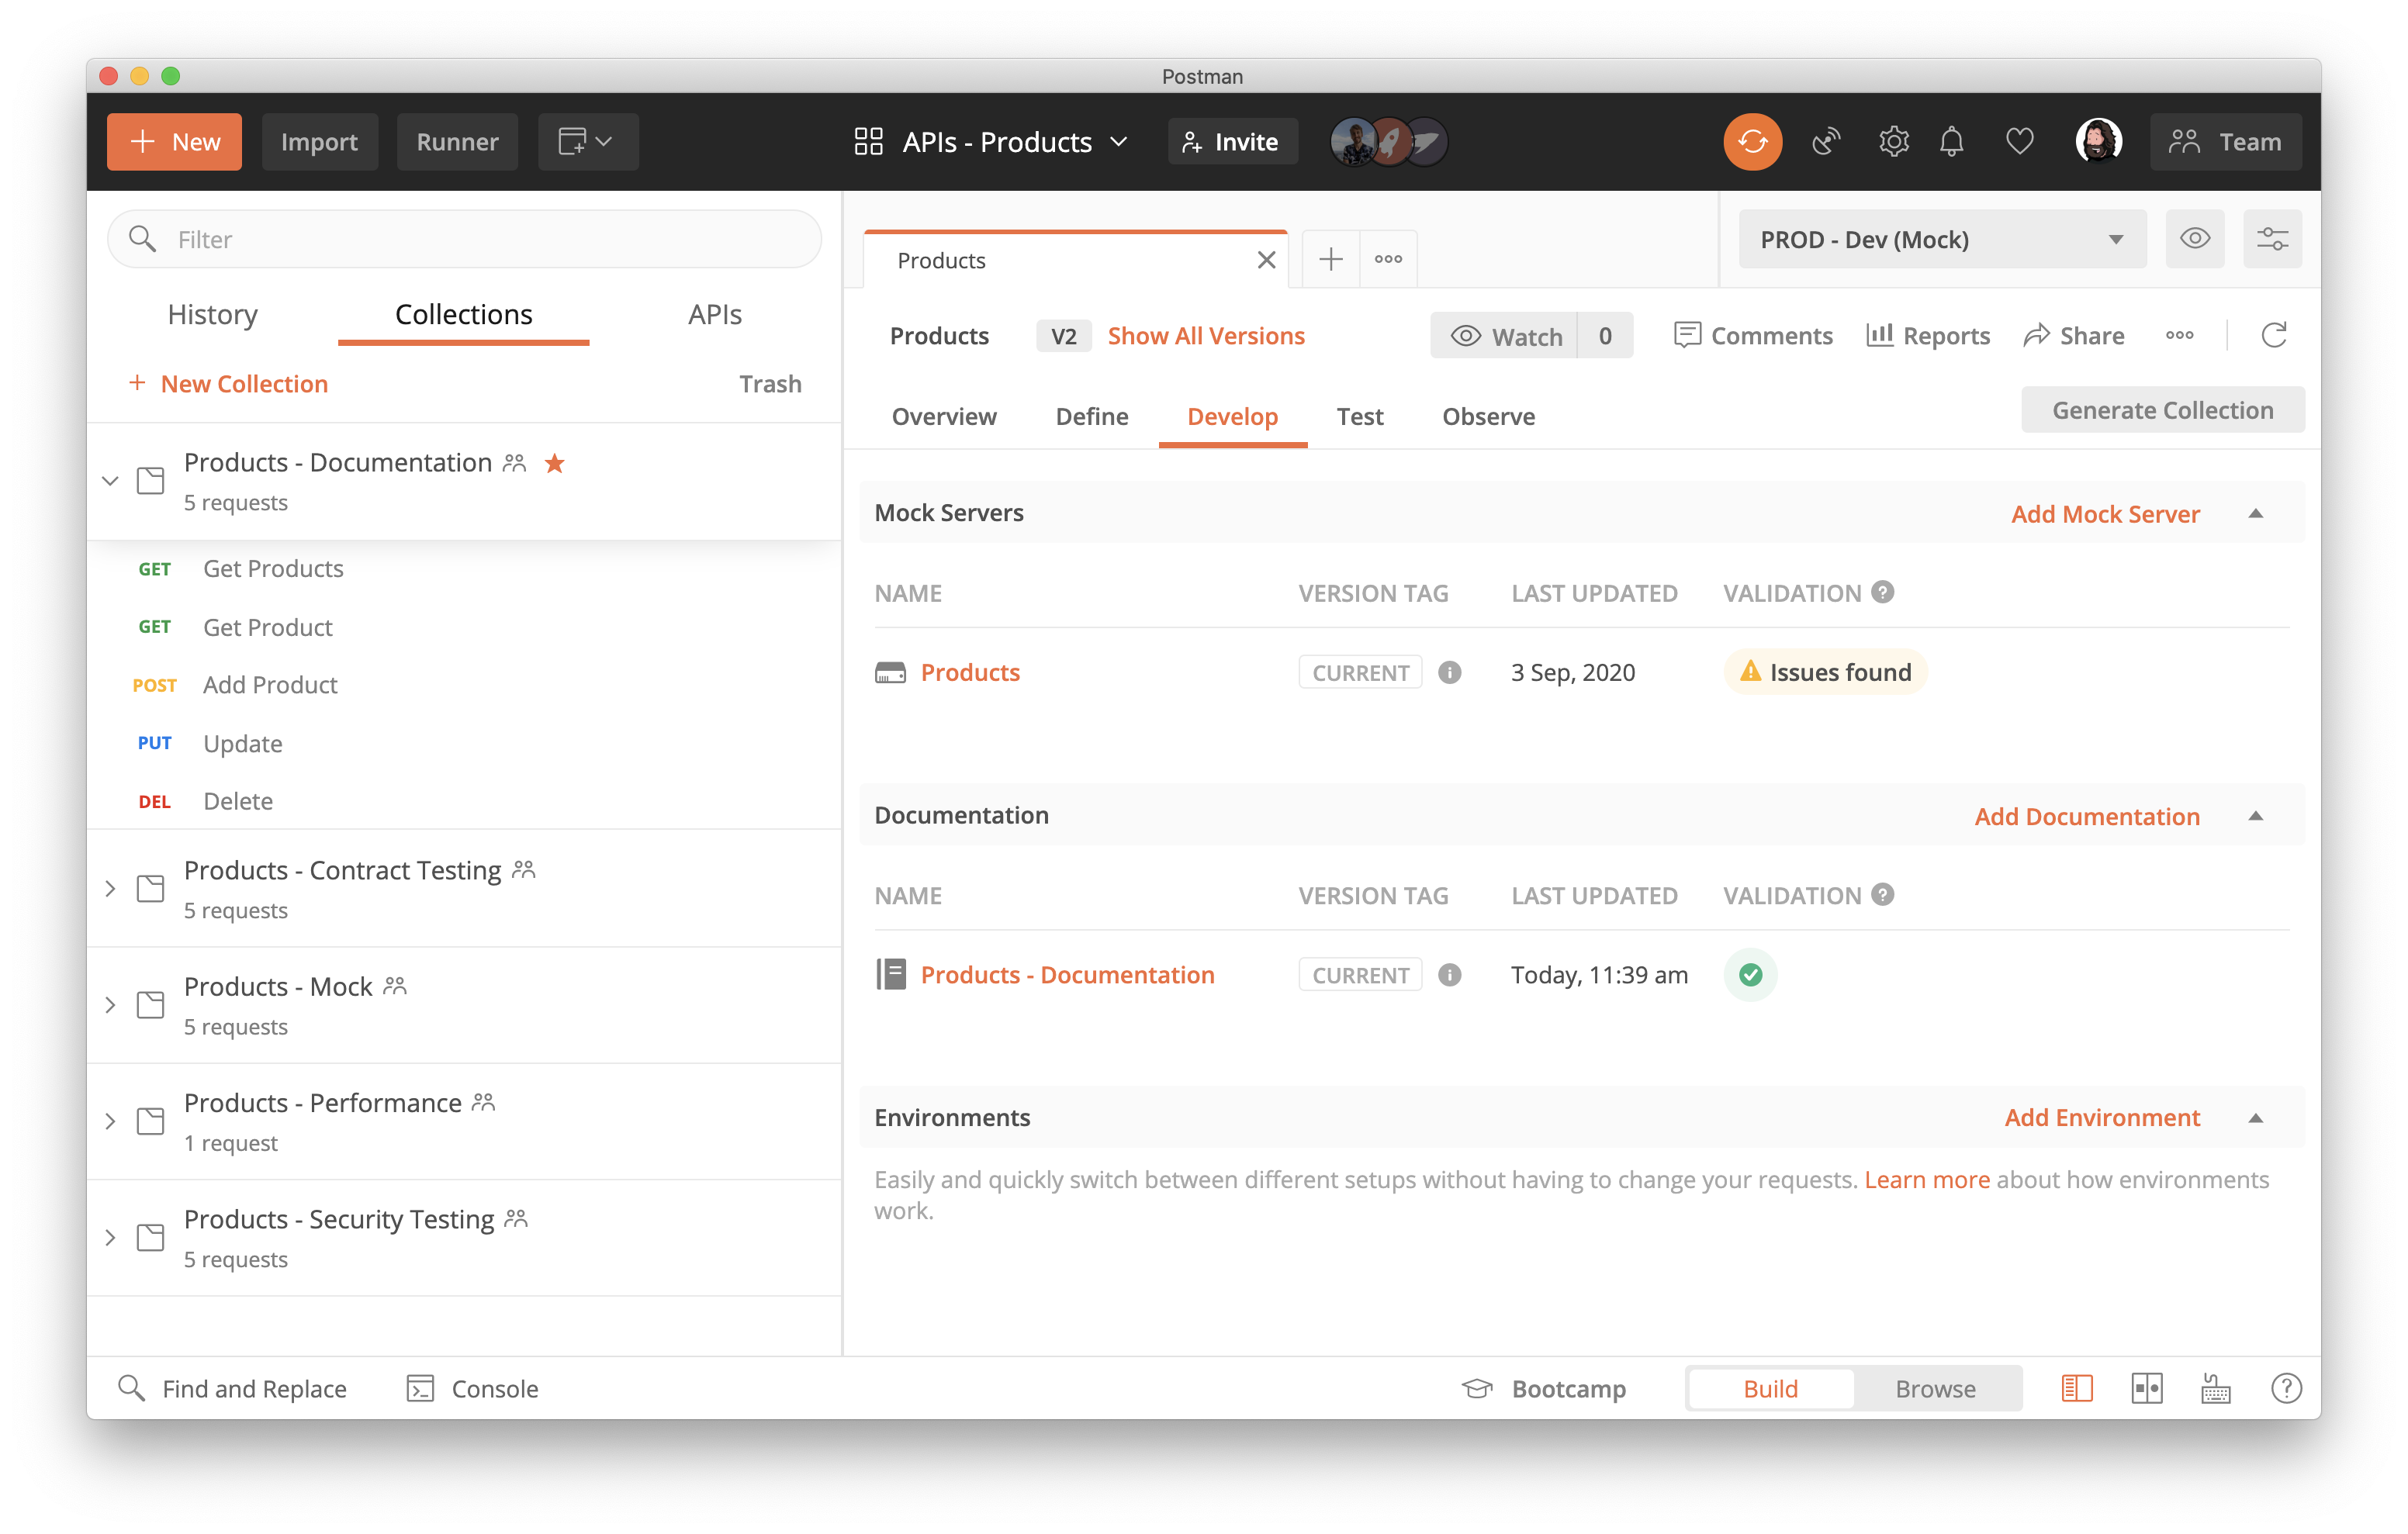2408x1534 pixels.
Task: Switch to Browse mode
Action: coord(1935,1388)
